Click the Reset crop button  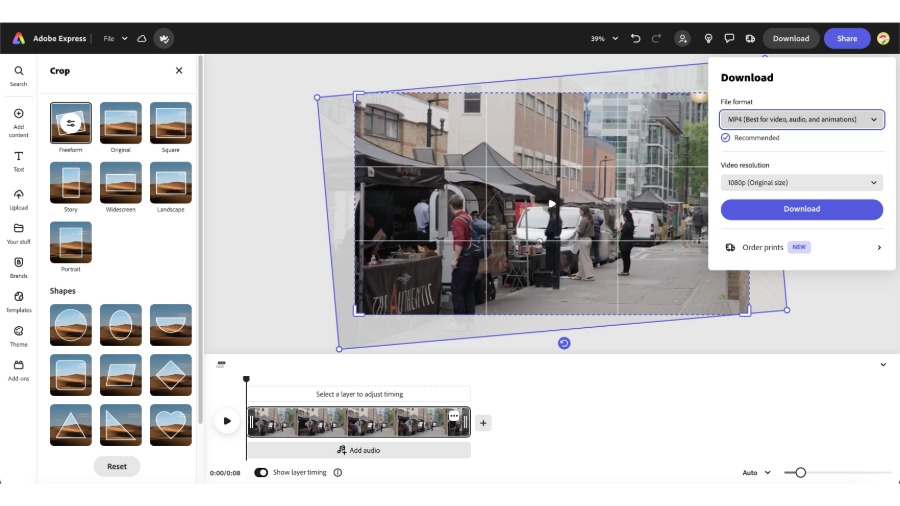tap(117, 466)
